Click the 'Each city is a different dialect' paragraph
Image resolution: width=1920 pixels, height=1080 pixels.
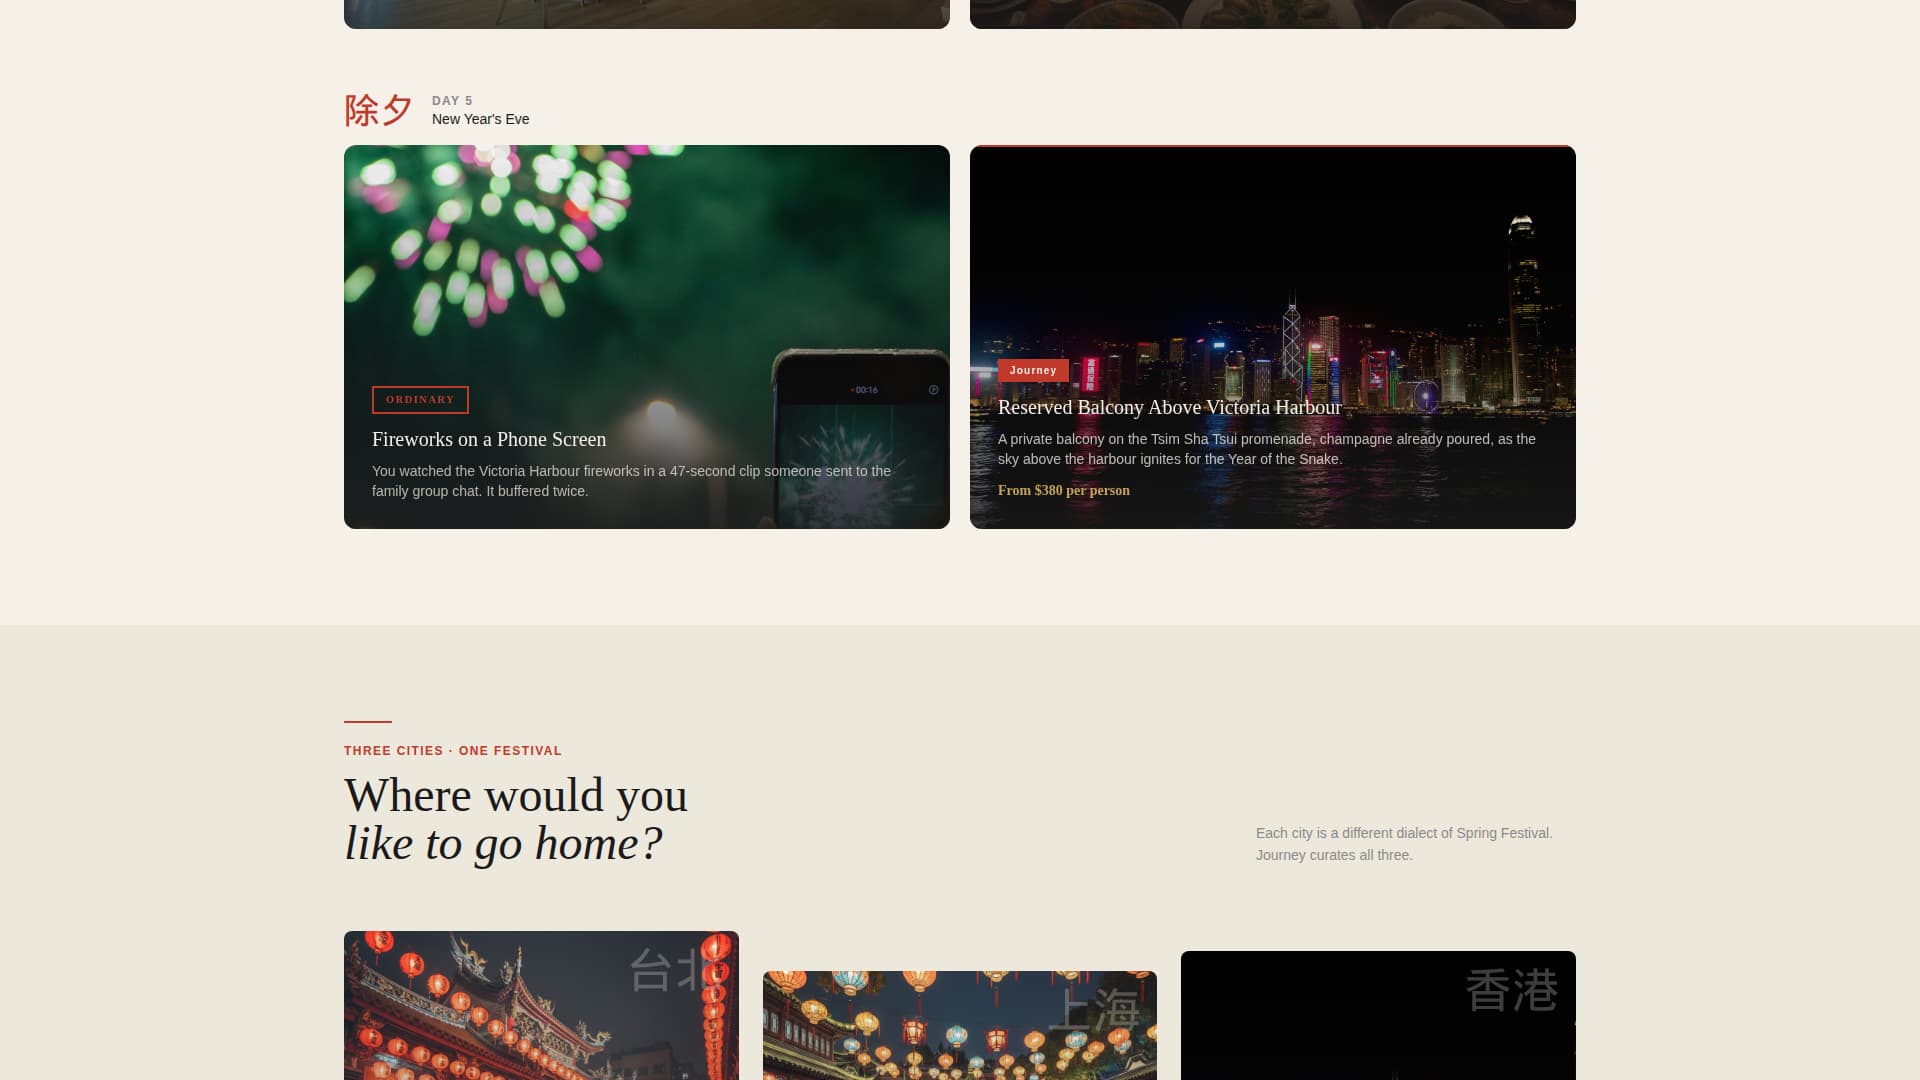(1404, 844)
